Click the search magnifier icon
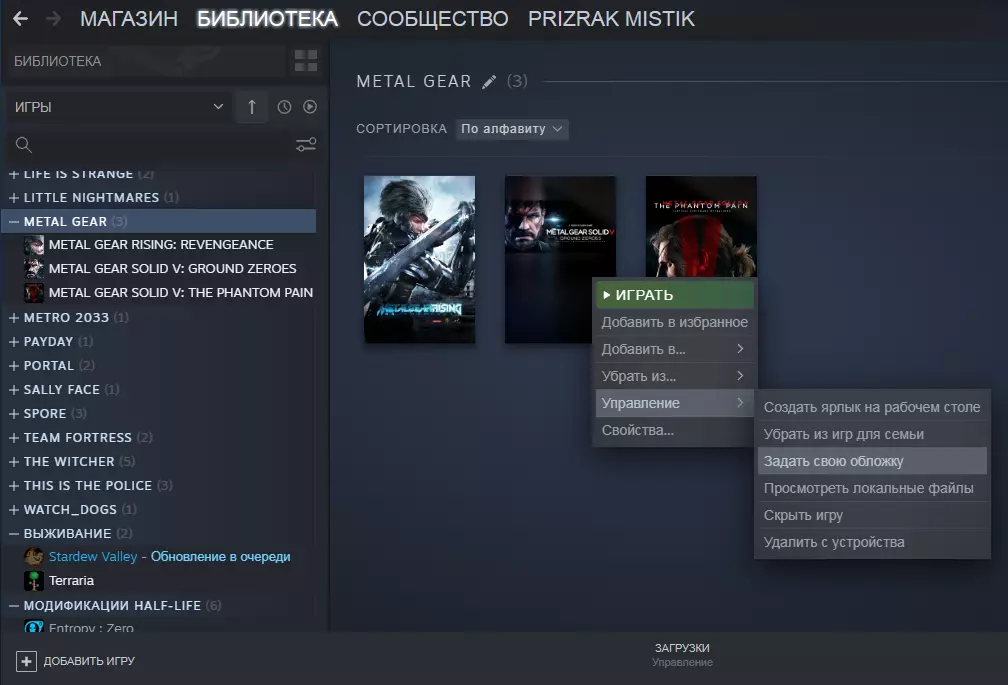 click(x=24, y=145)
